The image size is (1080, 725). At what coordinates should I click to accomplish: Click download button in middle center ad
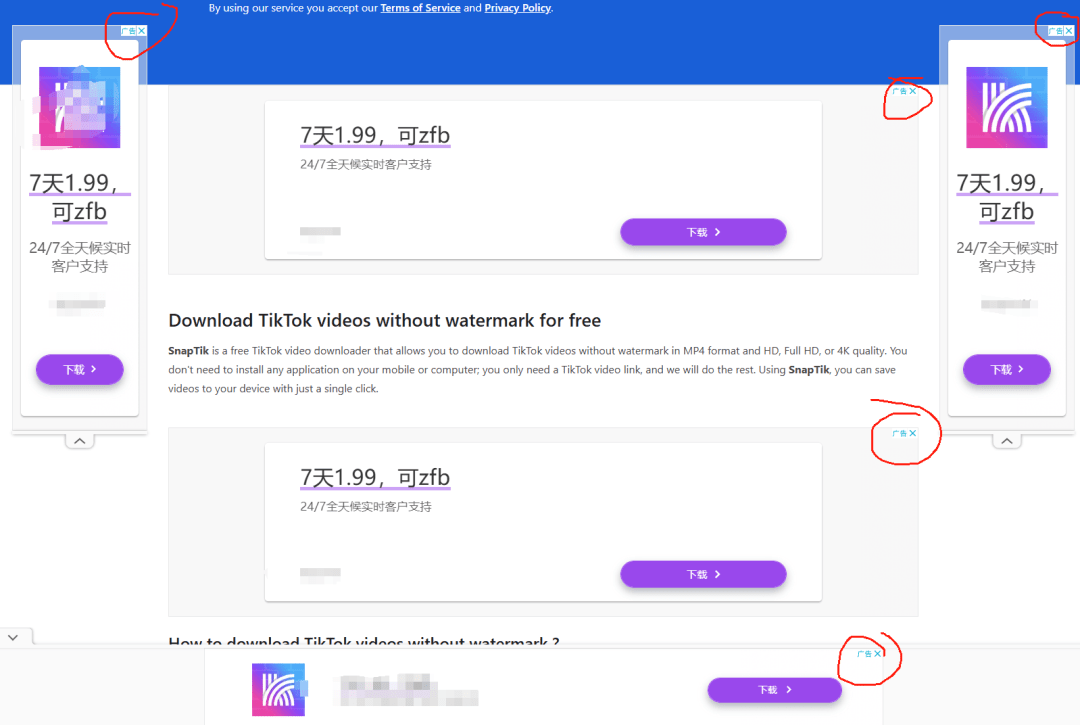click(x=703, y=574)
